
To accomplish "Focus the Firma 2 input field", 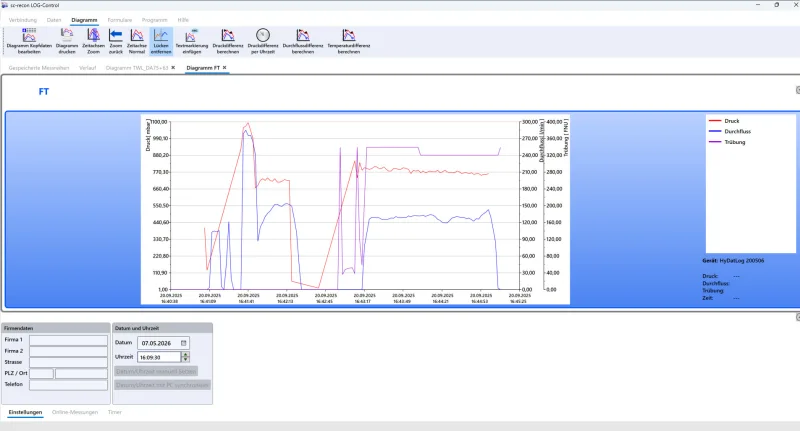I will coord(68,351).
